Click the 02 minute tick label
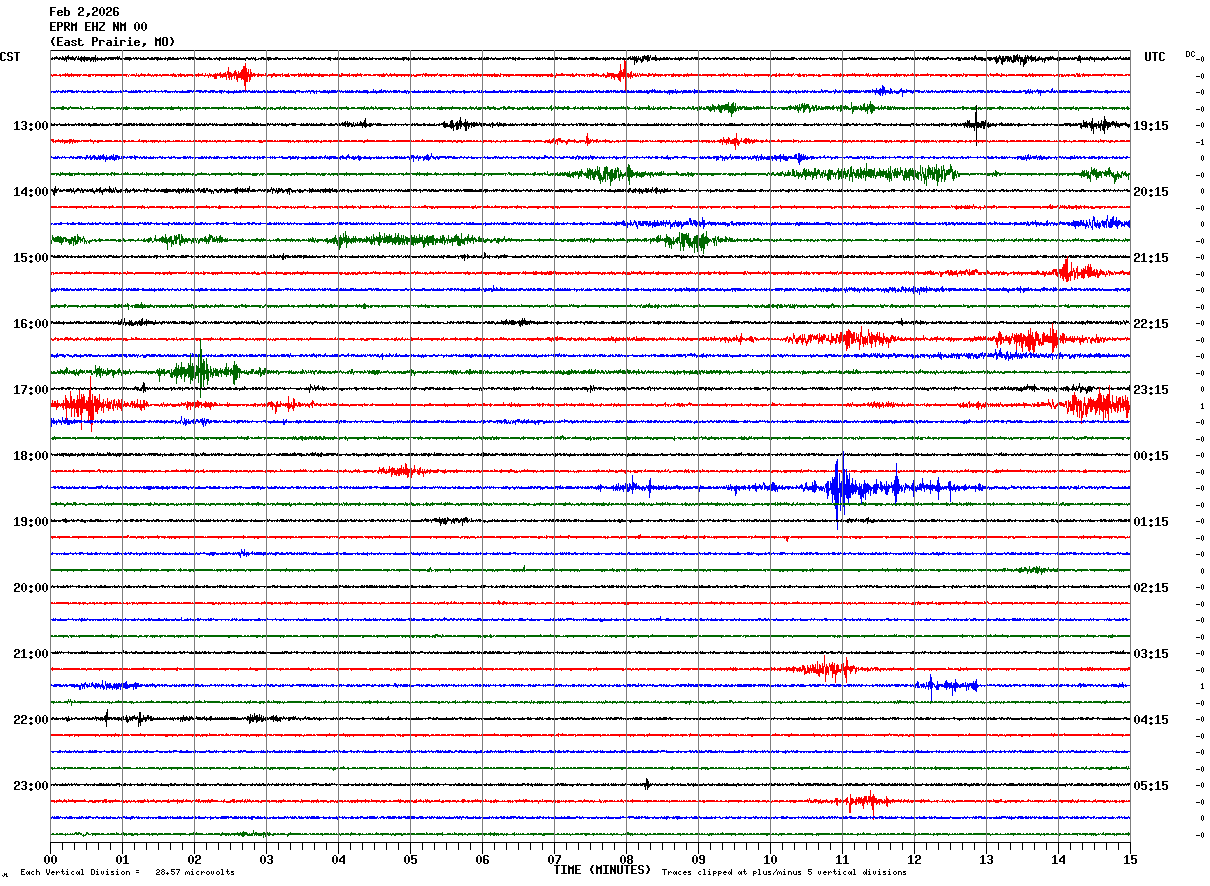This screenshot has width=1210, height=886. click(194, 859)
